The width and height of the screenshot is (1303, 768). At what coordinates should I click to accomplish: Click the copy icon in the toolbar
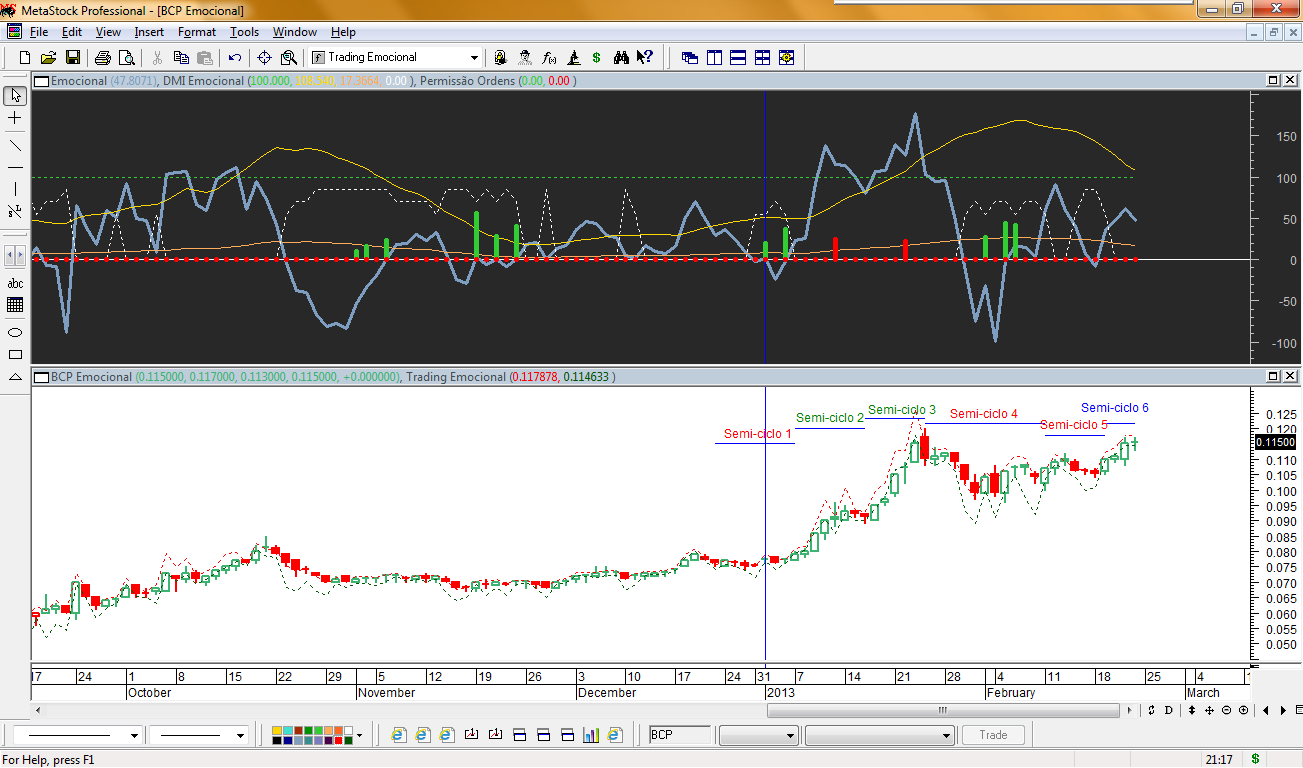point(182,57)
